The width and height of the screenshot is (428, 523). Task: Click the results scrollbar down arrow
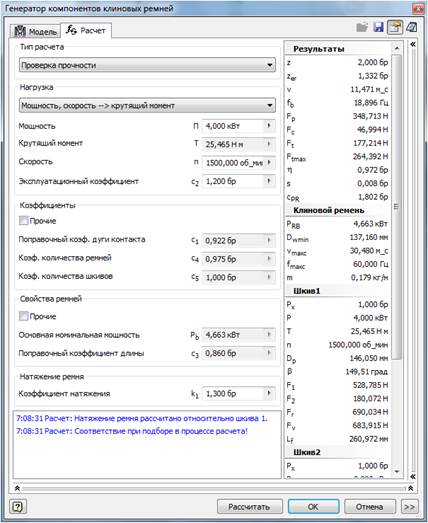[x=397, y=472]
